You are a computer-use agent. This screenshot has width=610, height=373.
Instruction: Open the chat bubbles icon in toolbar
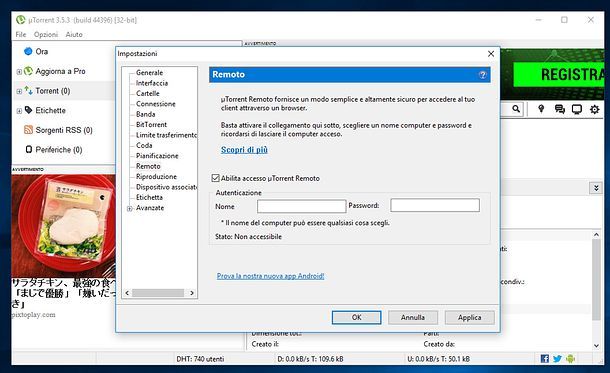point(559,109)
